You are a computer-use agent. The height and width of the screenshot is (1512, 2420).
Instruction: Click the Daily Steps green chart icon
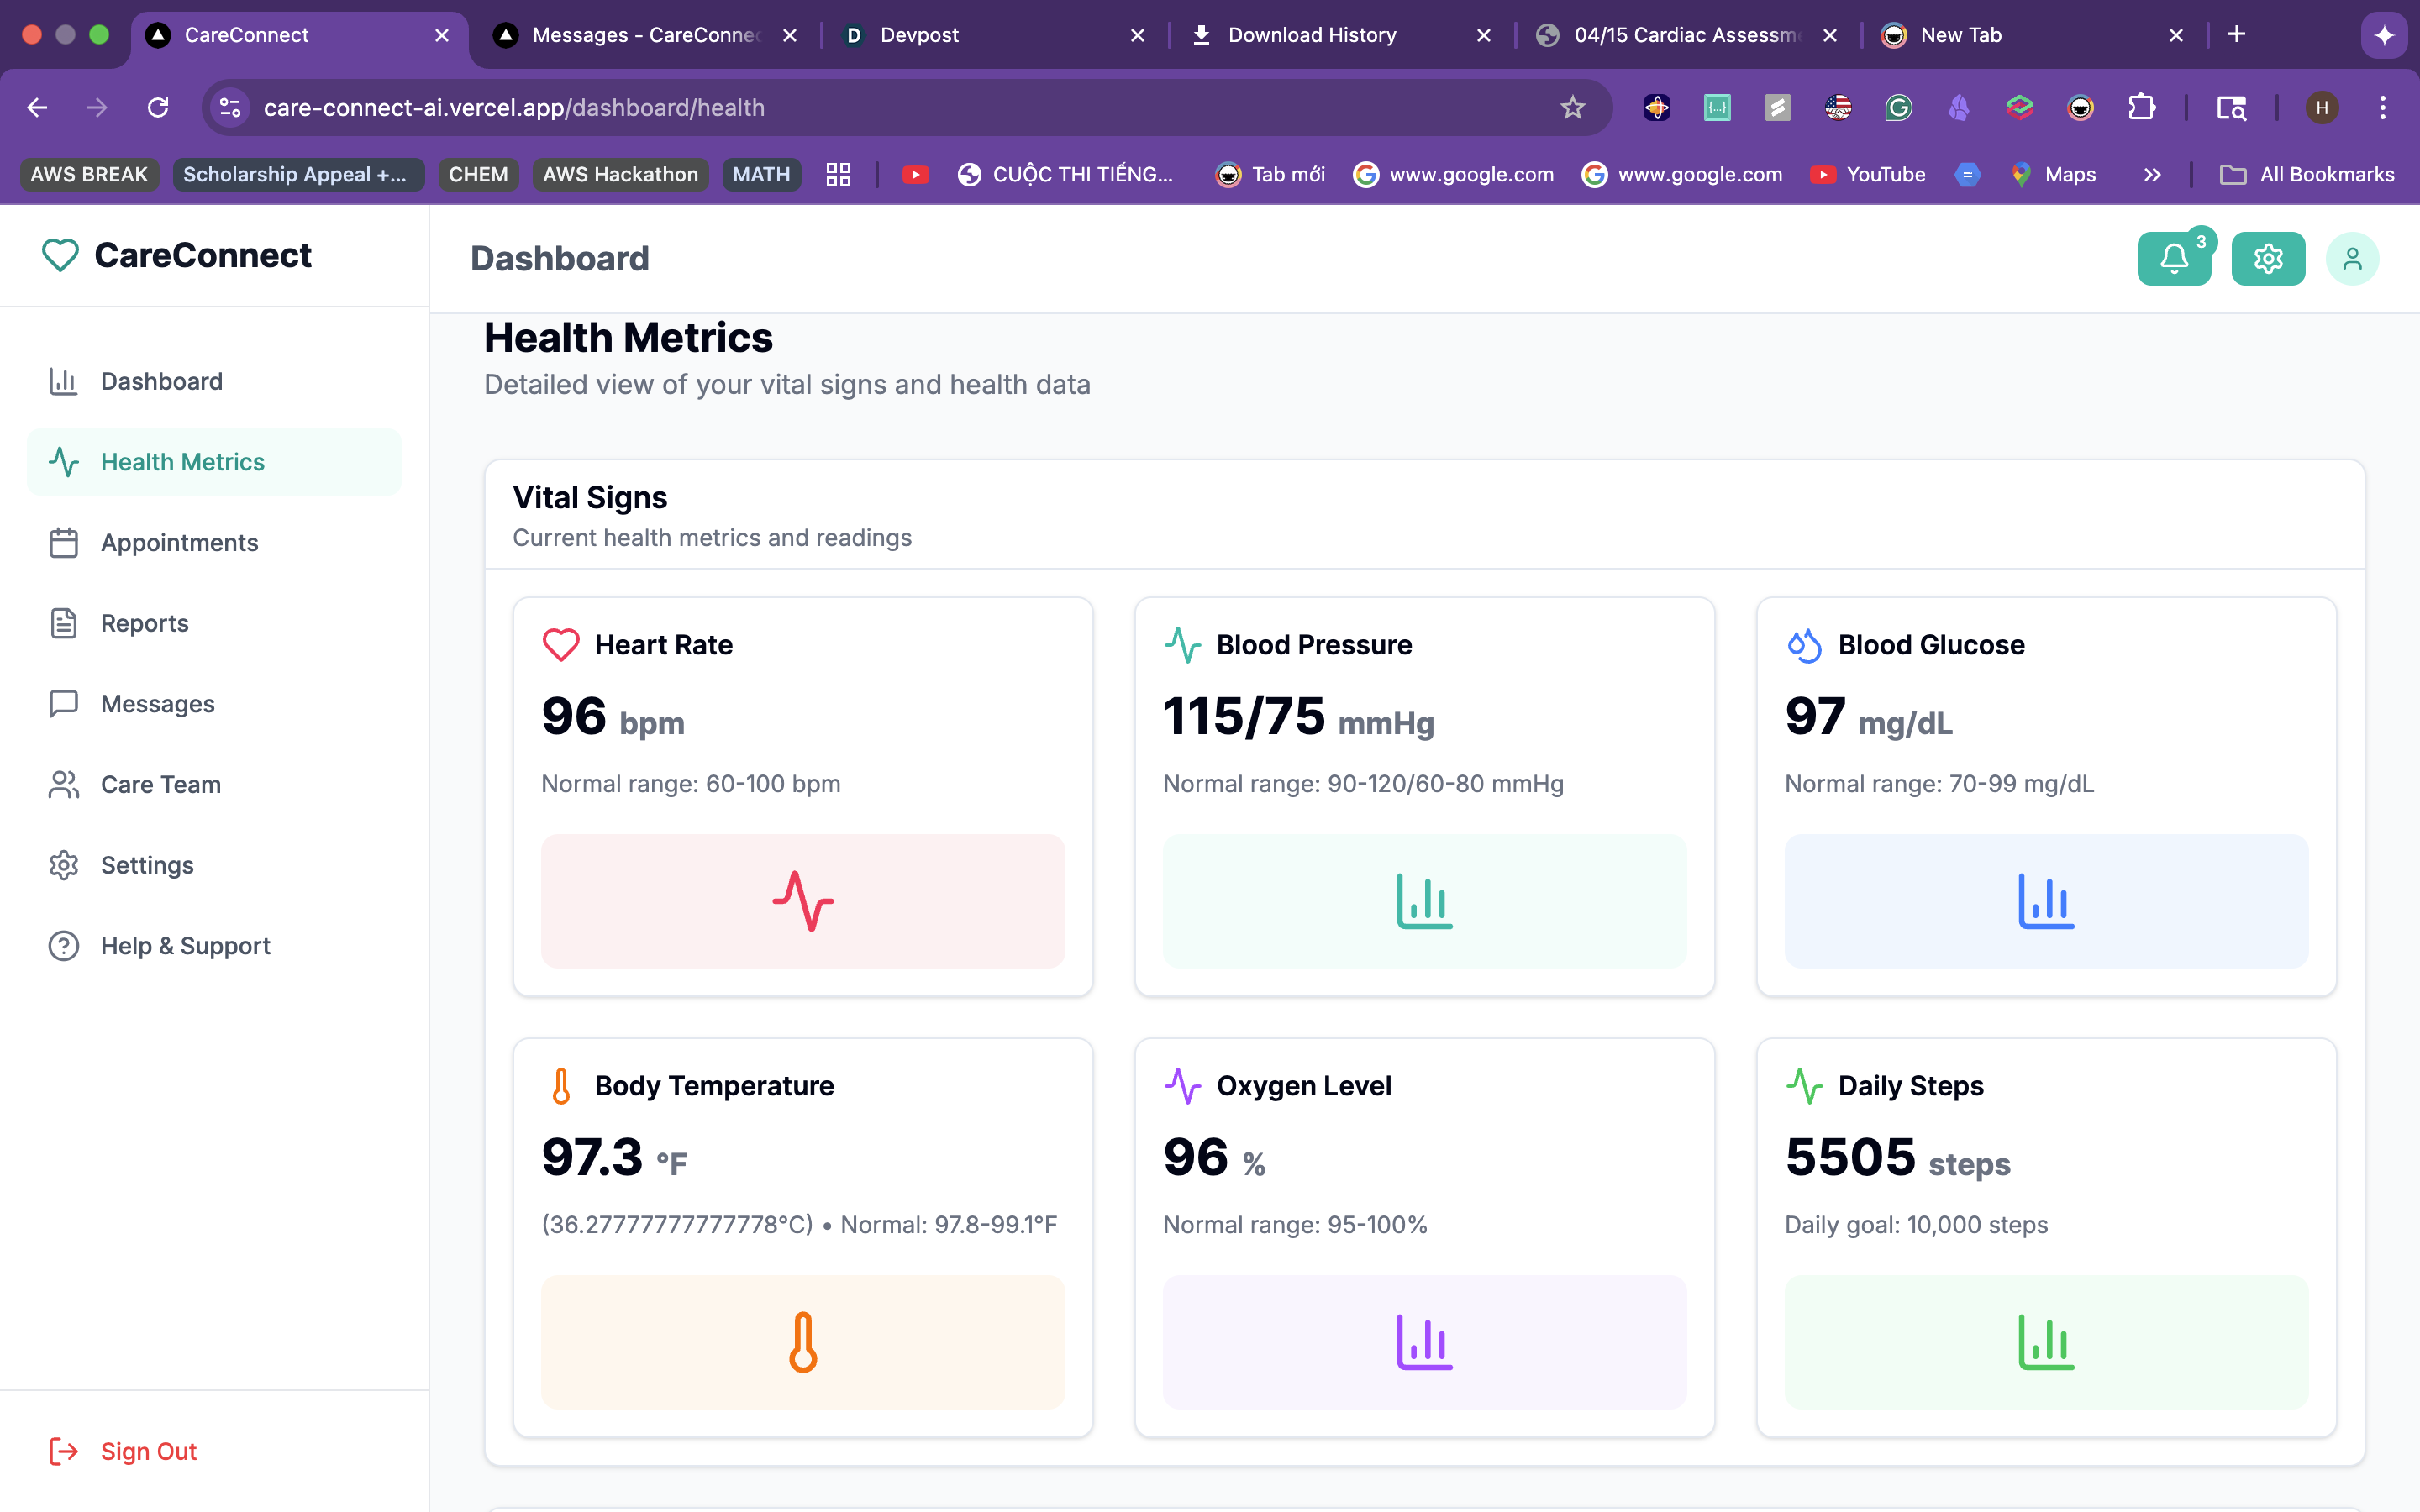coord(2045,1341)
